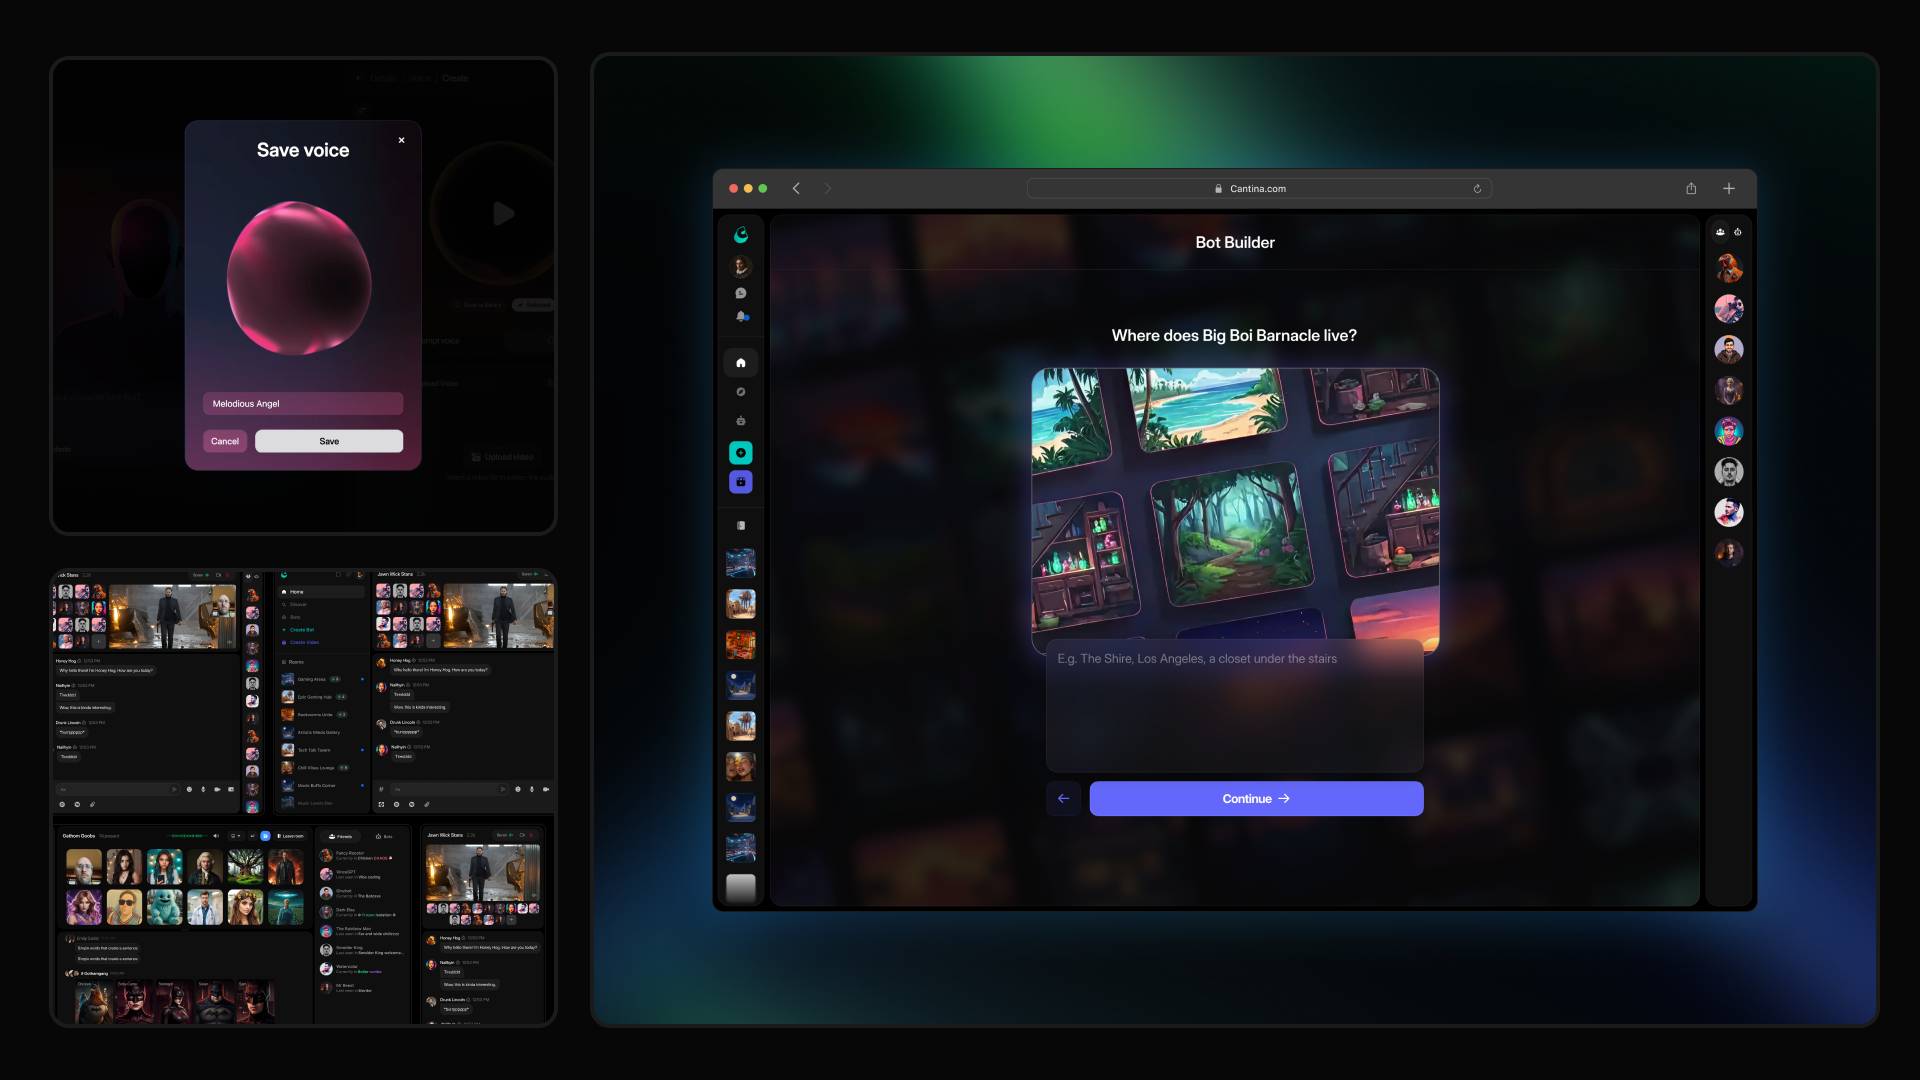Click Leave room in the collage panel
This screenshot has height=1080, width=1920.
(x=289, y=836)
